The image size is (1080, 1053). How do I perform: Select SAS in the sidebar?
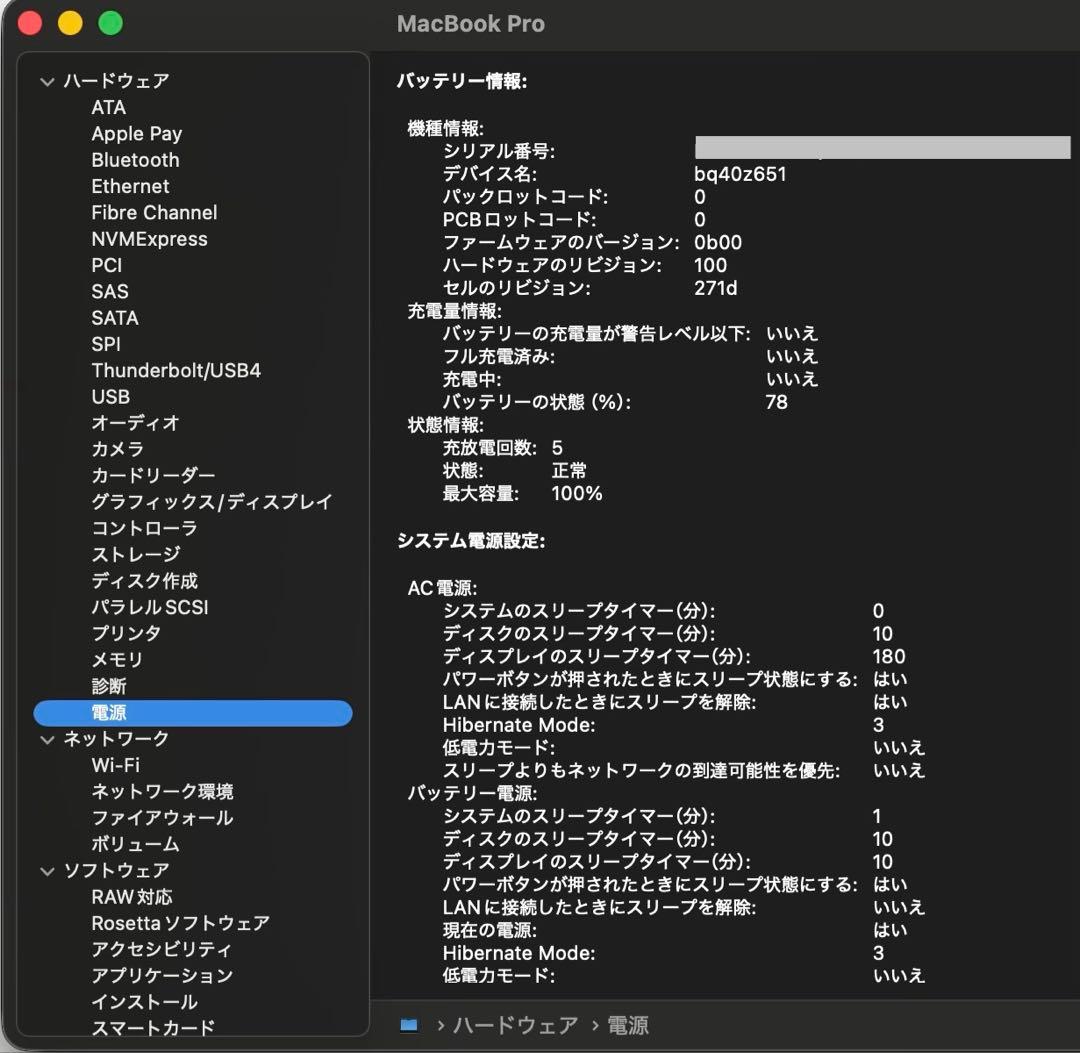(x=110, y=291)
